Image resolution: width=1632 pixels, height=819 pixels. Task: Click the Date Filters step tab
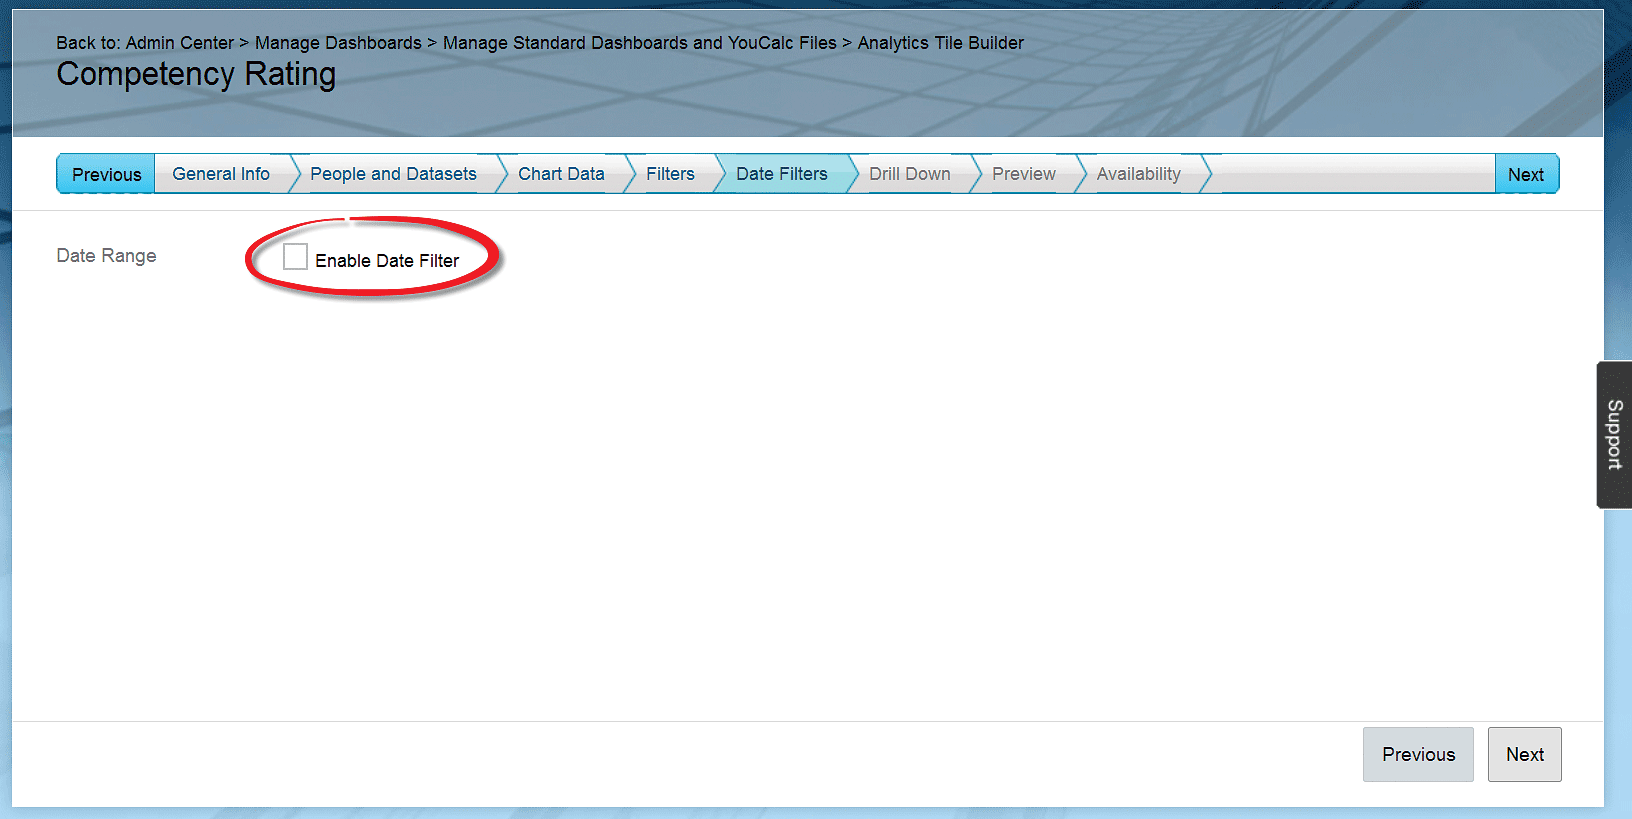[782, 174]
